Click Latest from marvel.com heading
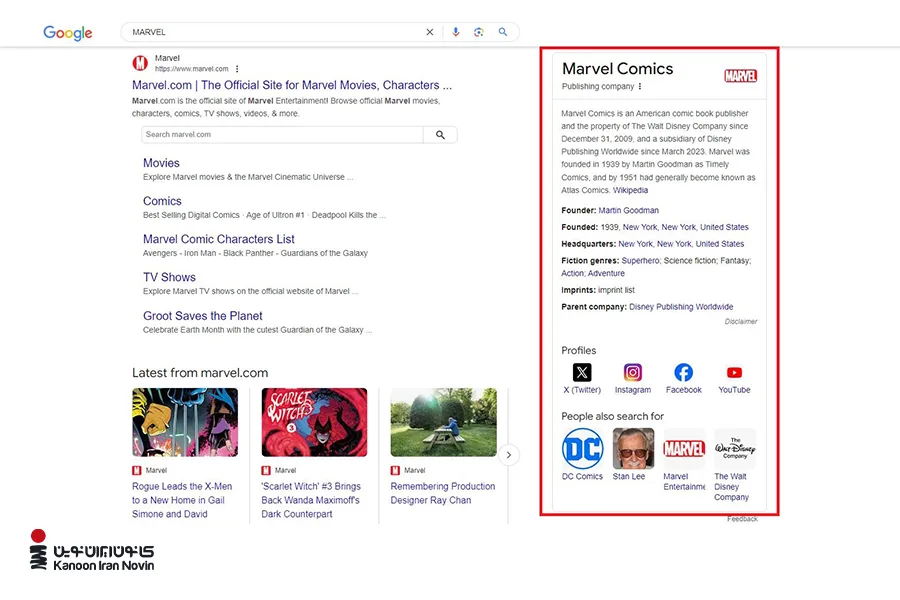Viewport: 900px width, 600px height. 200,373
